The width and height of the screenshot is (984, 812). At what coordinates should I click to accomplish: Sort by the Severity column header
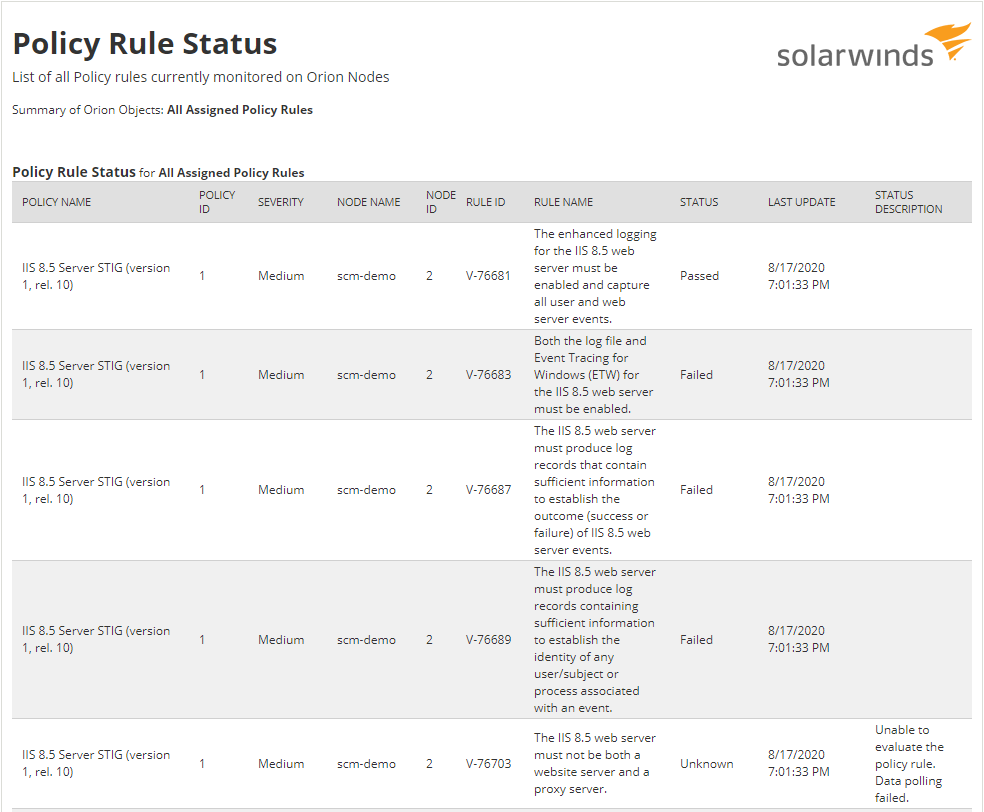point(280,202)
